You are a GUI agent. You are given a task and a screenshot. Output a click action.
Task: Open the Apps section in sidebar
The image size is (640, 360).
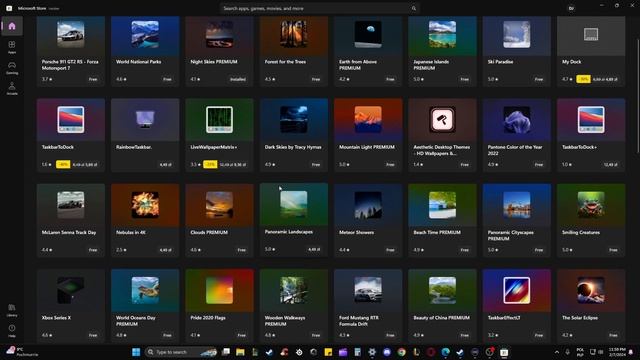pyautogui.click(x=12, y=47)
